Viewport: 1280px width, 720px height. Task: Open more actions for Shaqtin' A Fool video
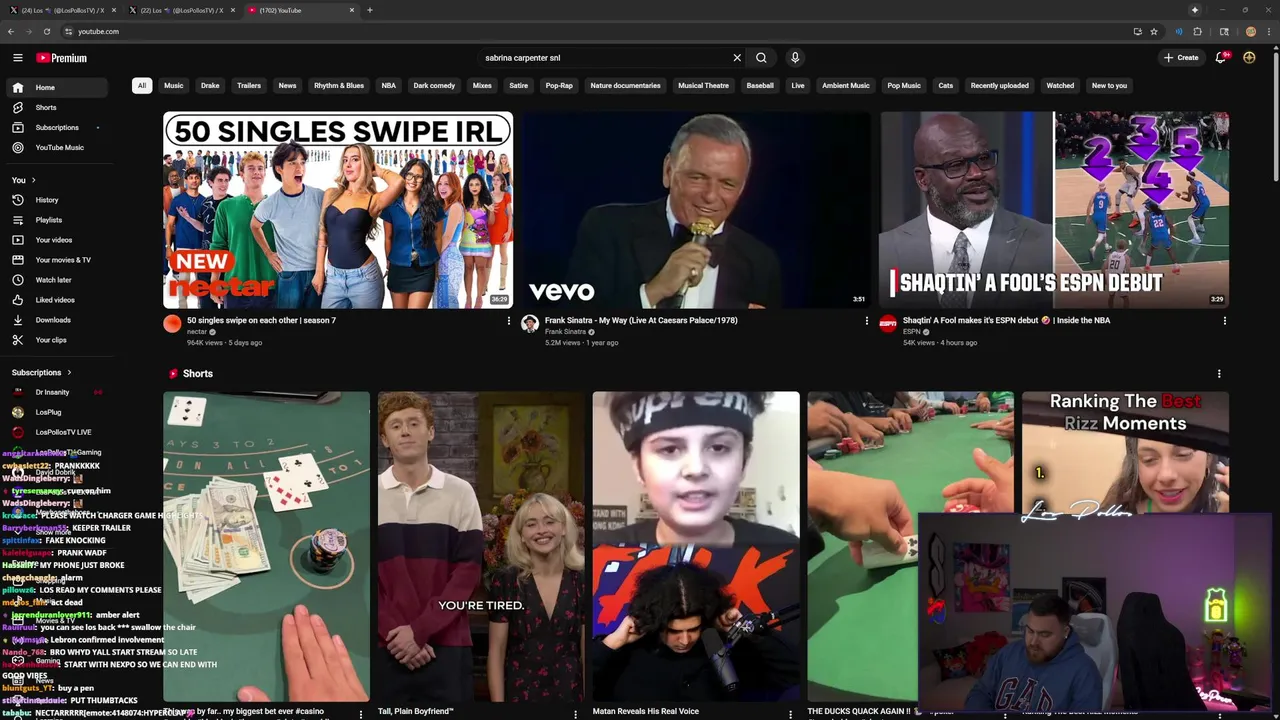1224,321
